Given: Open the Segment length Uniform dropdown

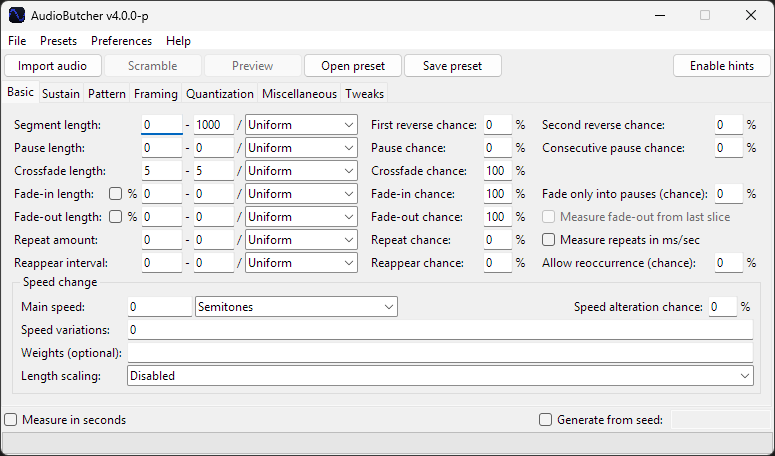Looking at the screenshot, I should pos(301,125).
